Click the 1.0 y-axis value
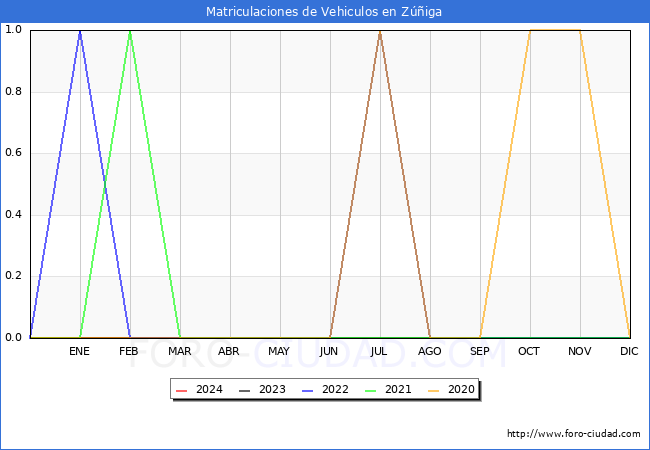Image resolution: width=650 pixels, height=450 pixels. point(13,29)
